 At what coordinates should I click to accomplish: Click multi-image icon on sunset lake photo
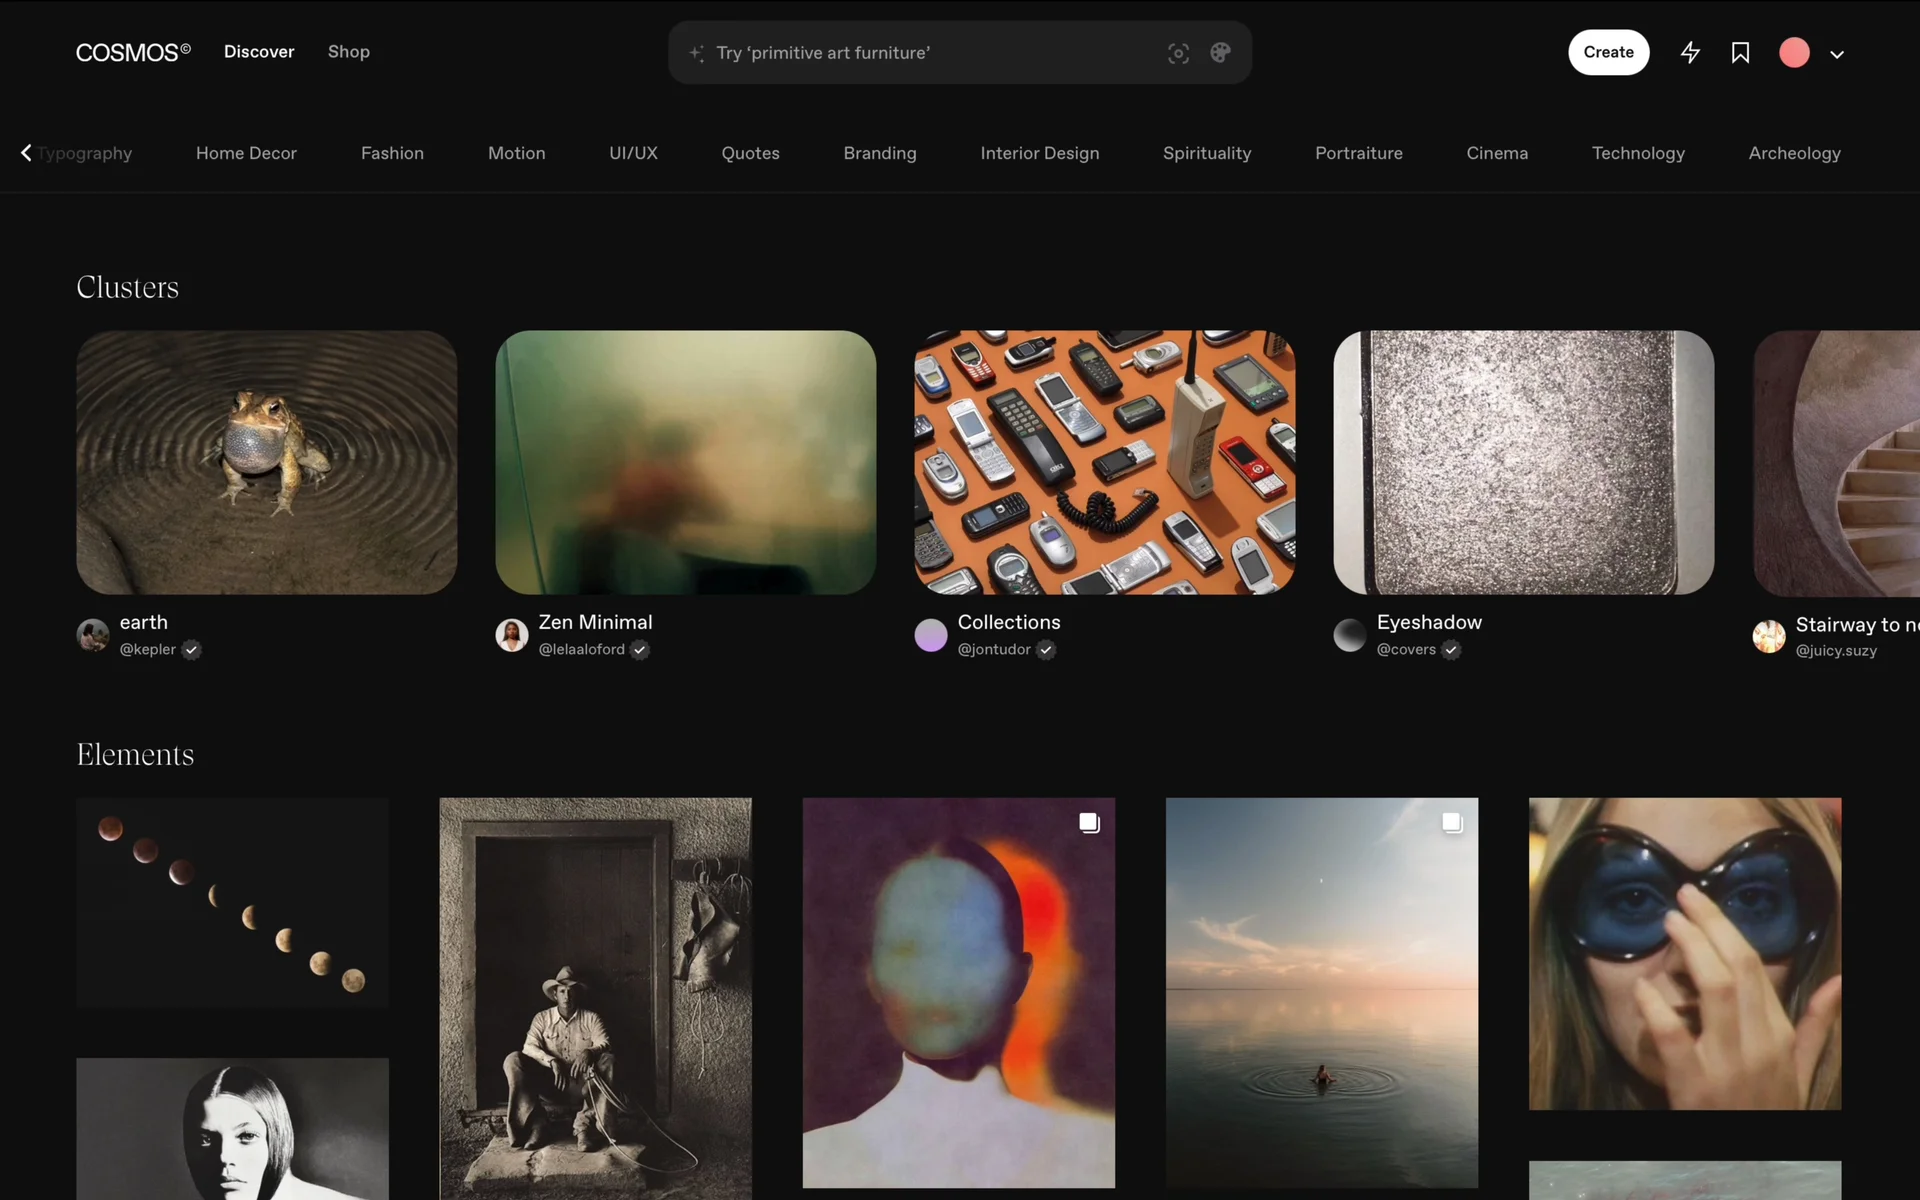tap(1452, 823)
